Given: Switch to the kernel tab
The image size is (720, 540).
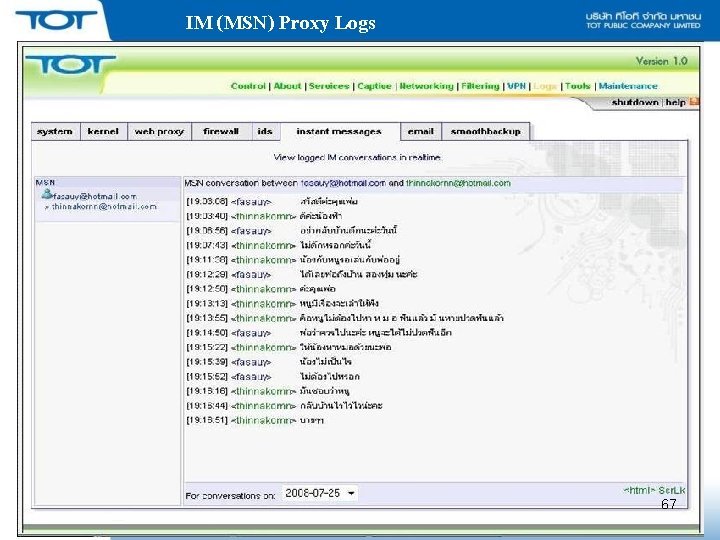Looking at the screenshot, I should (x=103, y=131).
